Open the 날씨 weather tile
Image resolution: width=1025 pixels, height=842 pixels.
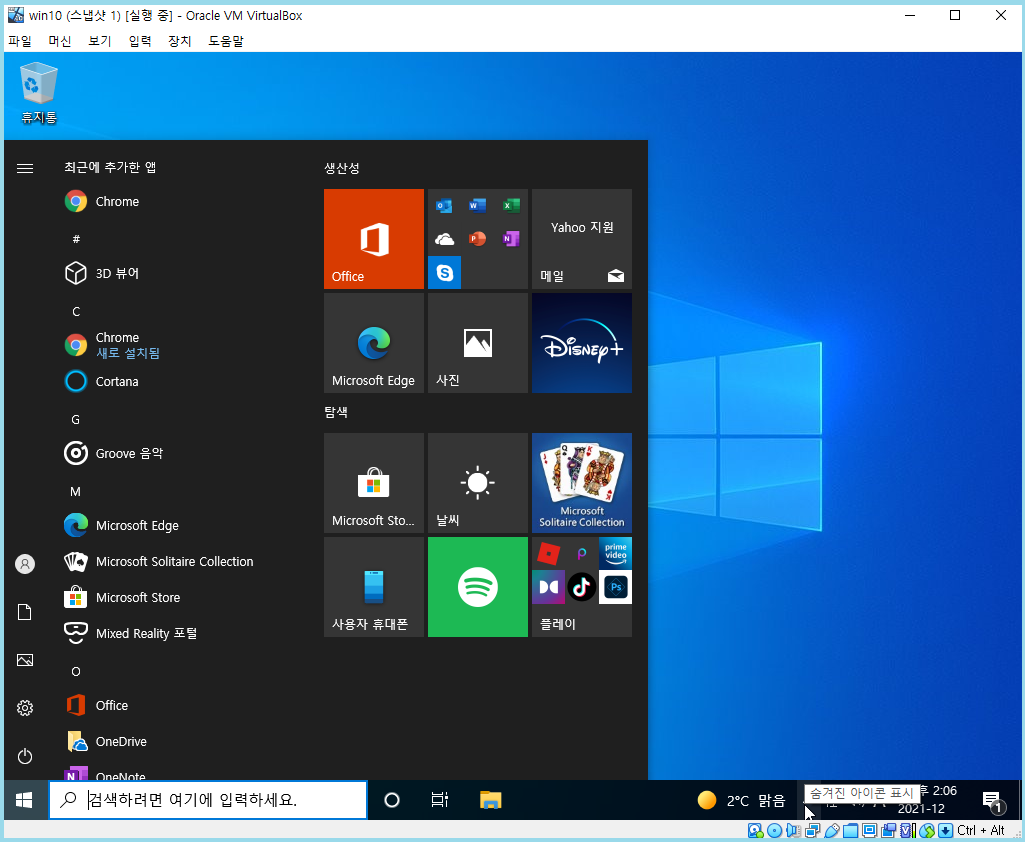tap(478, 482)
